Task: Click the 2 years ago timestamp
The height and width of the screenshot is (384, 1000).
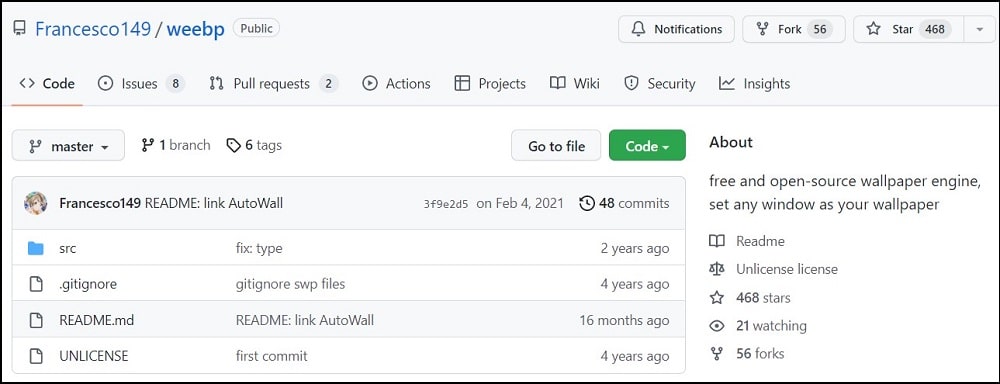Action: (x=635, y=248)
